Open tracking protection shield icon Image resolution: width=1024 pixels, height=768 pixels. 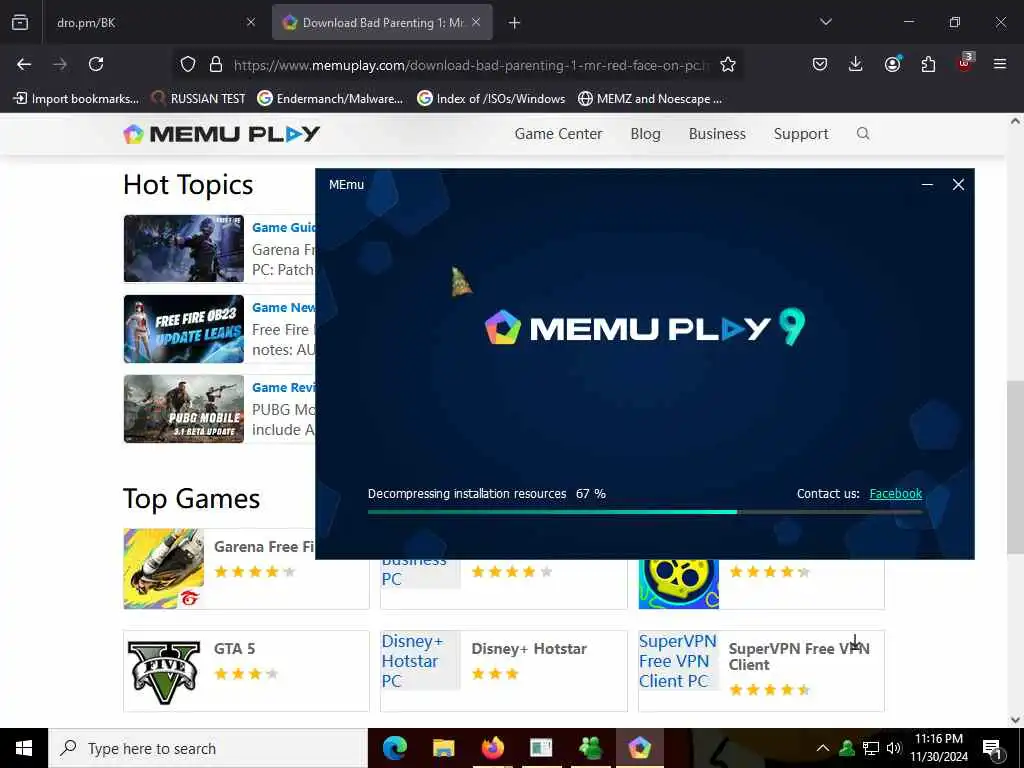point(188,64)
